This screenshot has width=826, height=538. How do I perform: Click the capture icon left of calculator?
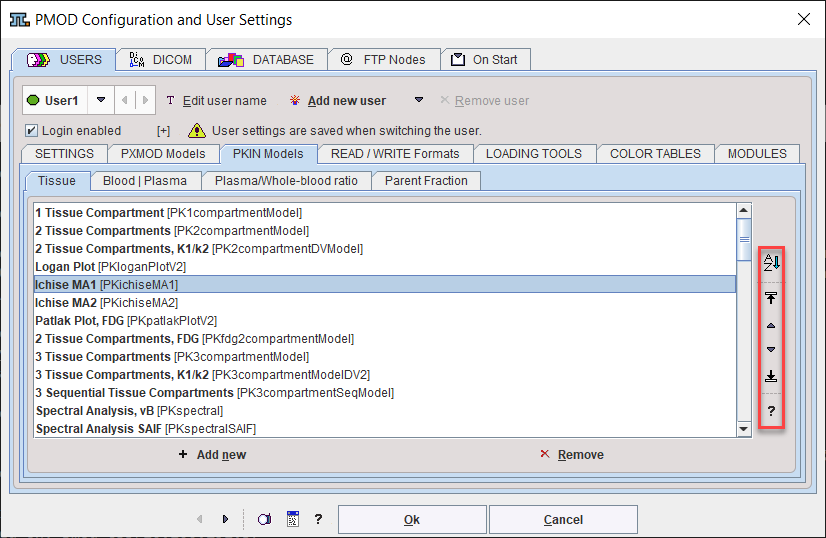(x=264, y=519)
